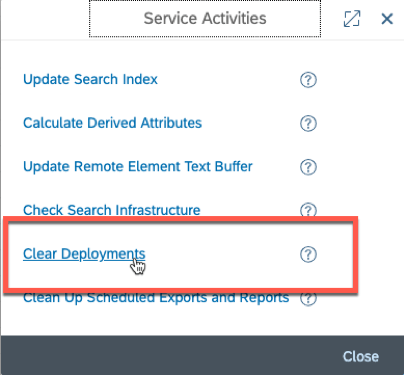View help for Check Search Infrastructure
Image resolution: width=404 pixels, height=375 pixels.
click(308, 210)
